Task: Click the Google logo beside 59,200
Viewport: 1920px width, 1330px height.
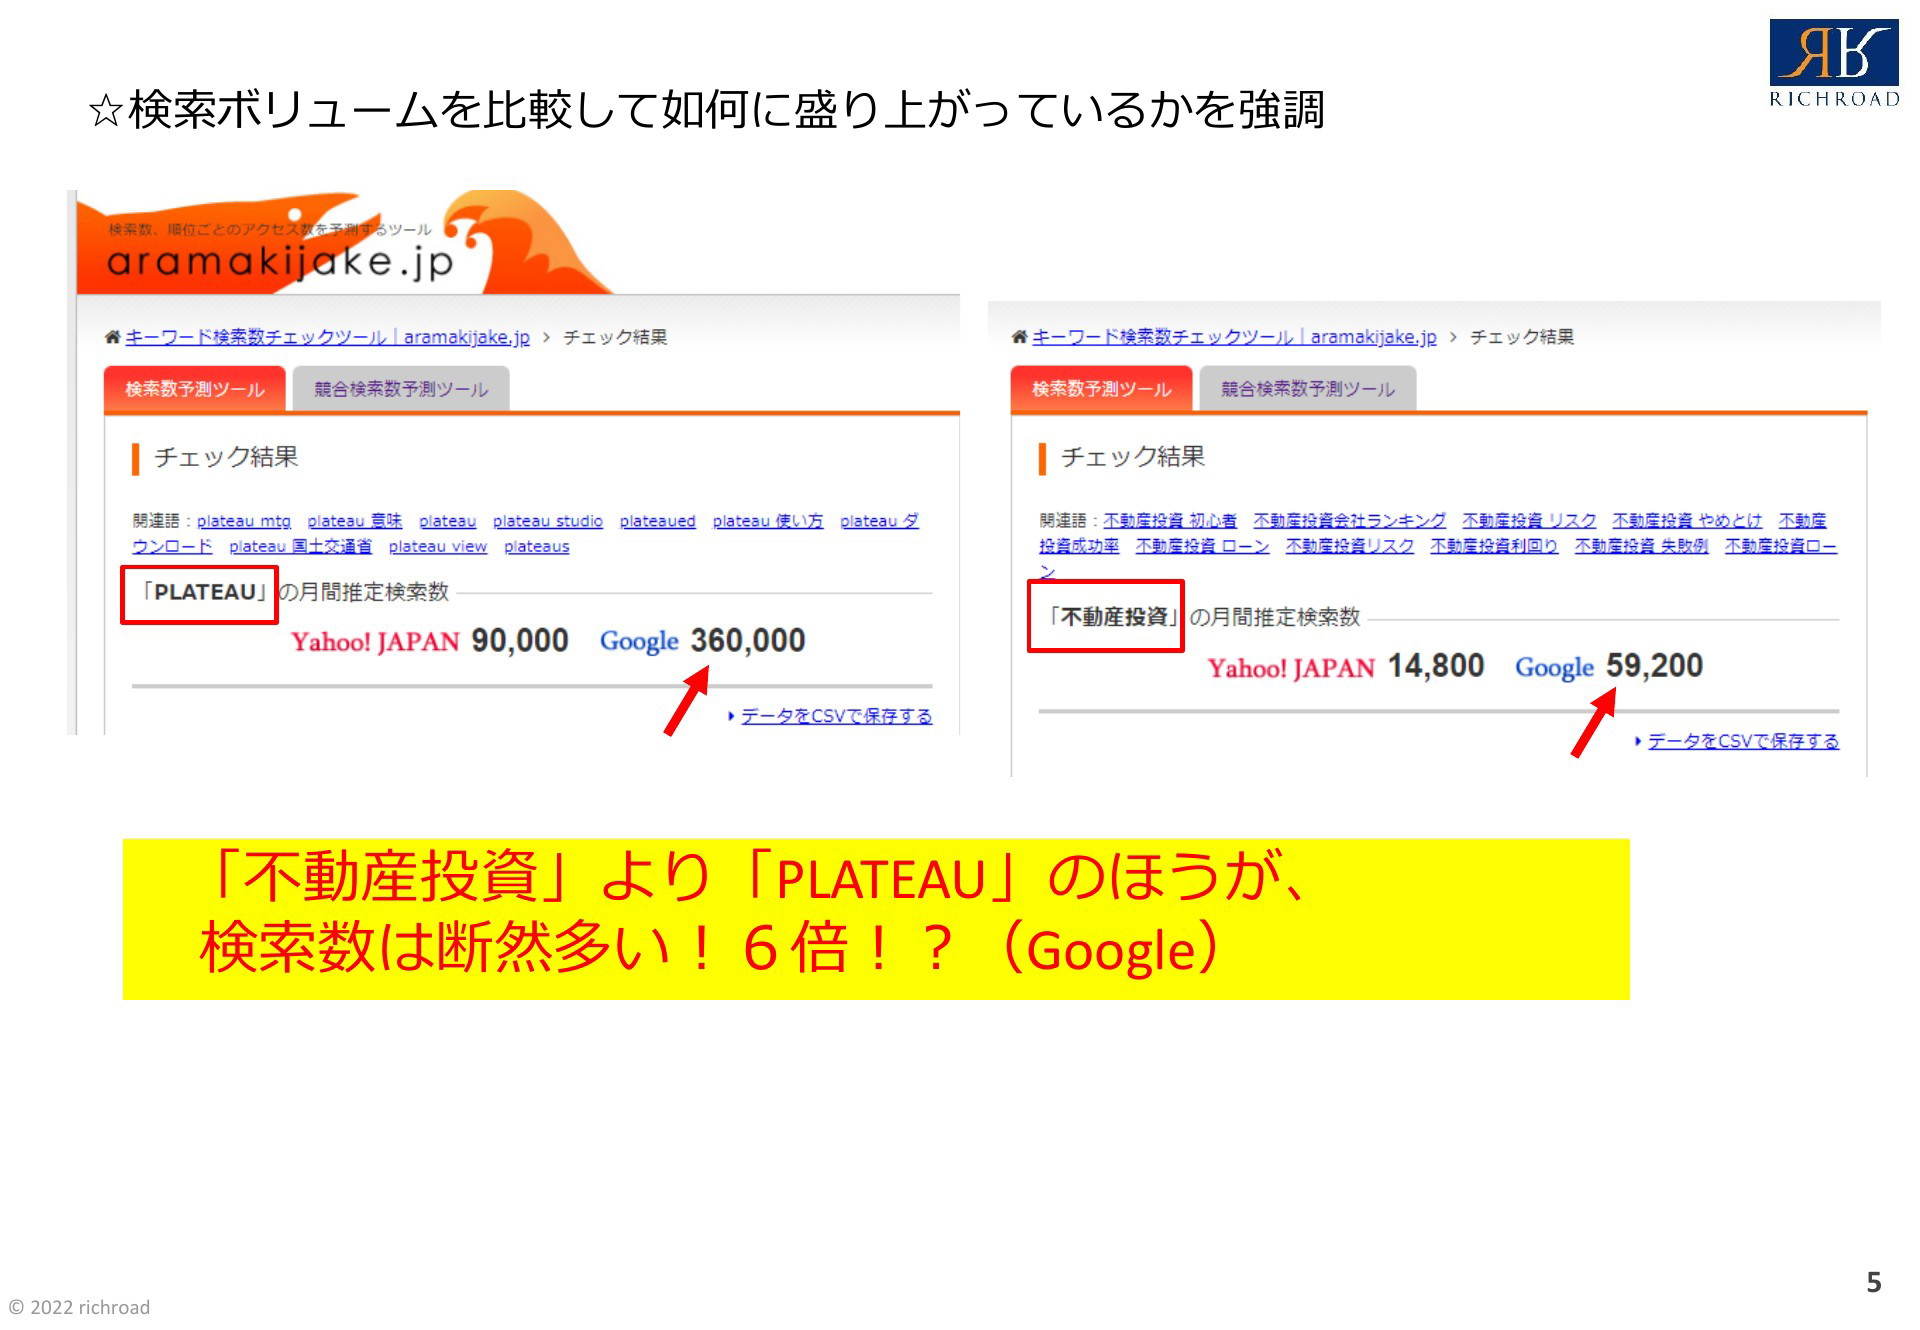Action: tap(1554, 667)
